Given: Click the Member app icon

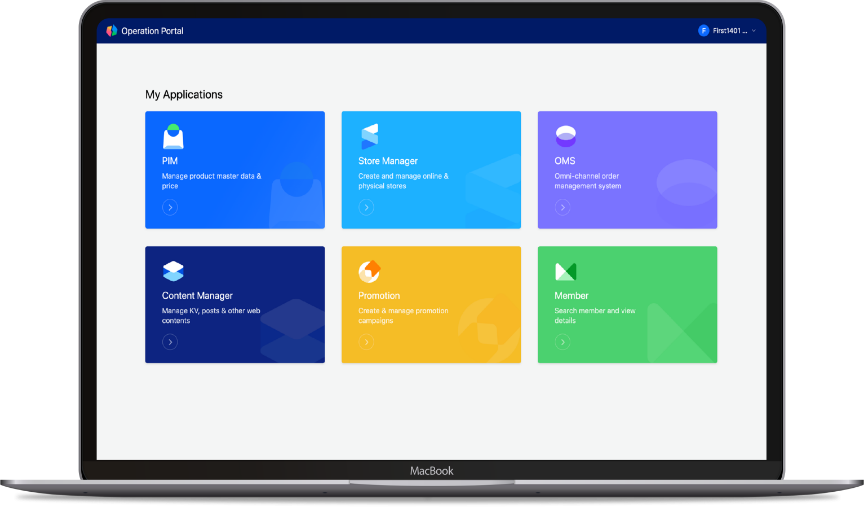Looking at the screenshot, I should click(566, 271).
